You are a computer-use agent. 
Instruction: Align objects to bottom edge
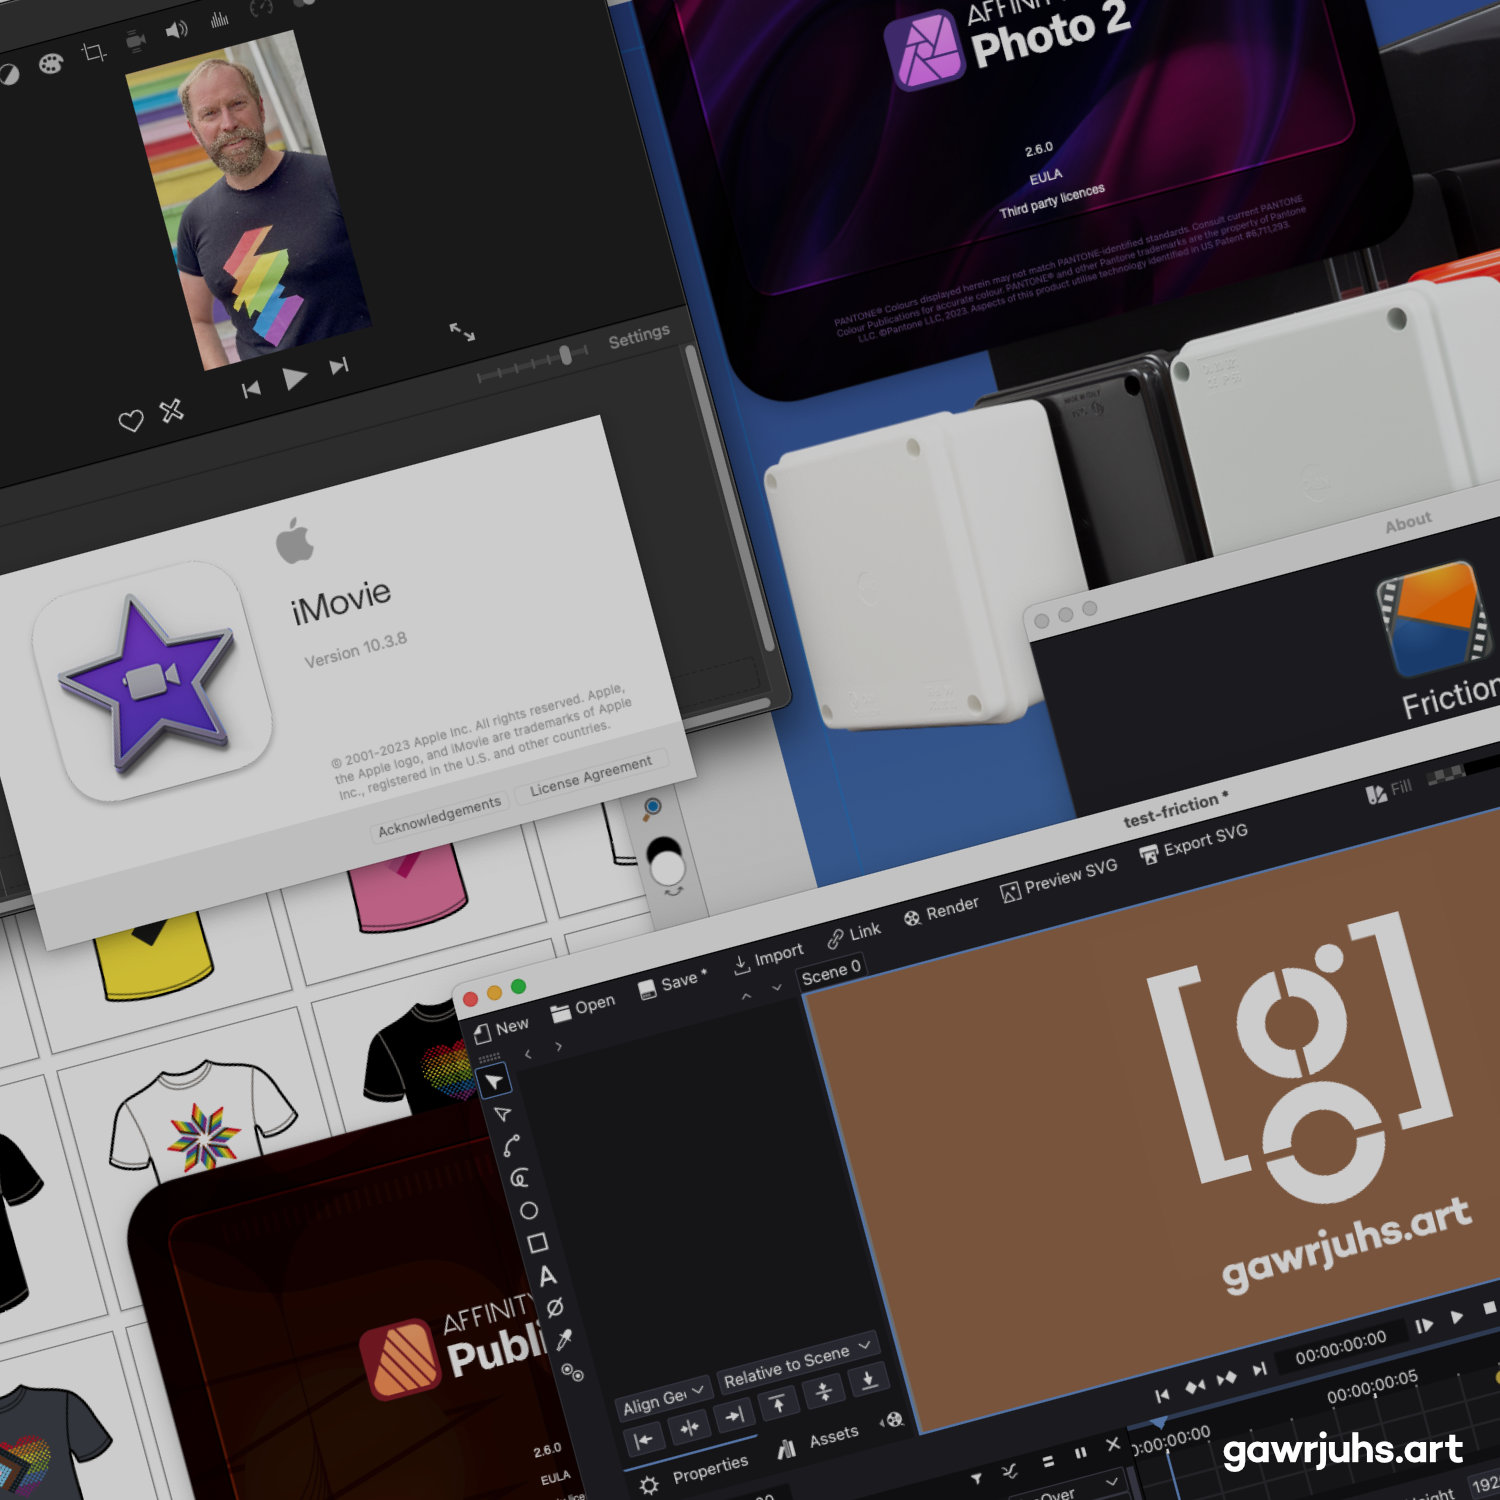pos(868,1380)
